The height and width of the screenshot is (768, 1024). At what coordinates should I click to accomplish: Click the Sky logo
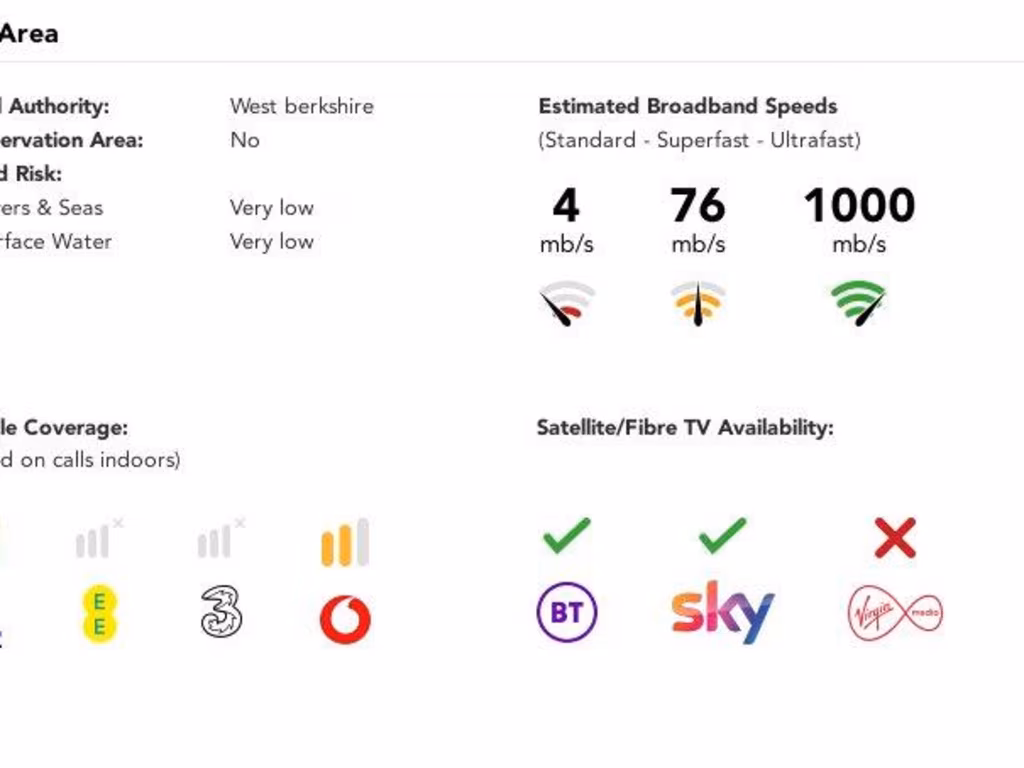pyautogui.click(x=722, y=612)
